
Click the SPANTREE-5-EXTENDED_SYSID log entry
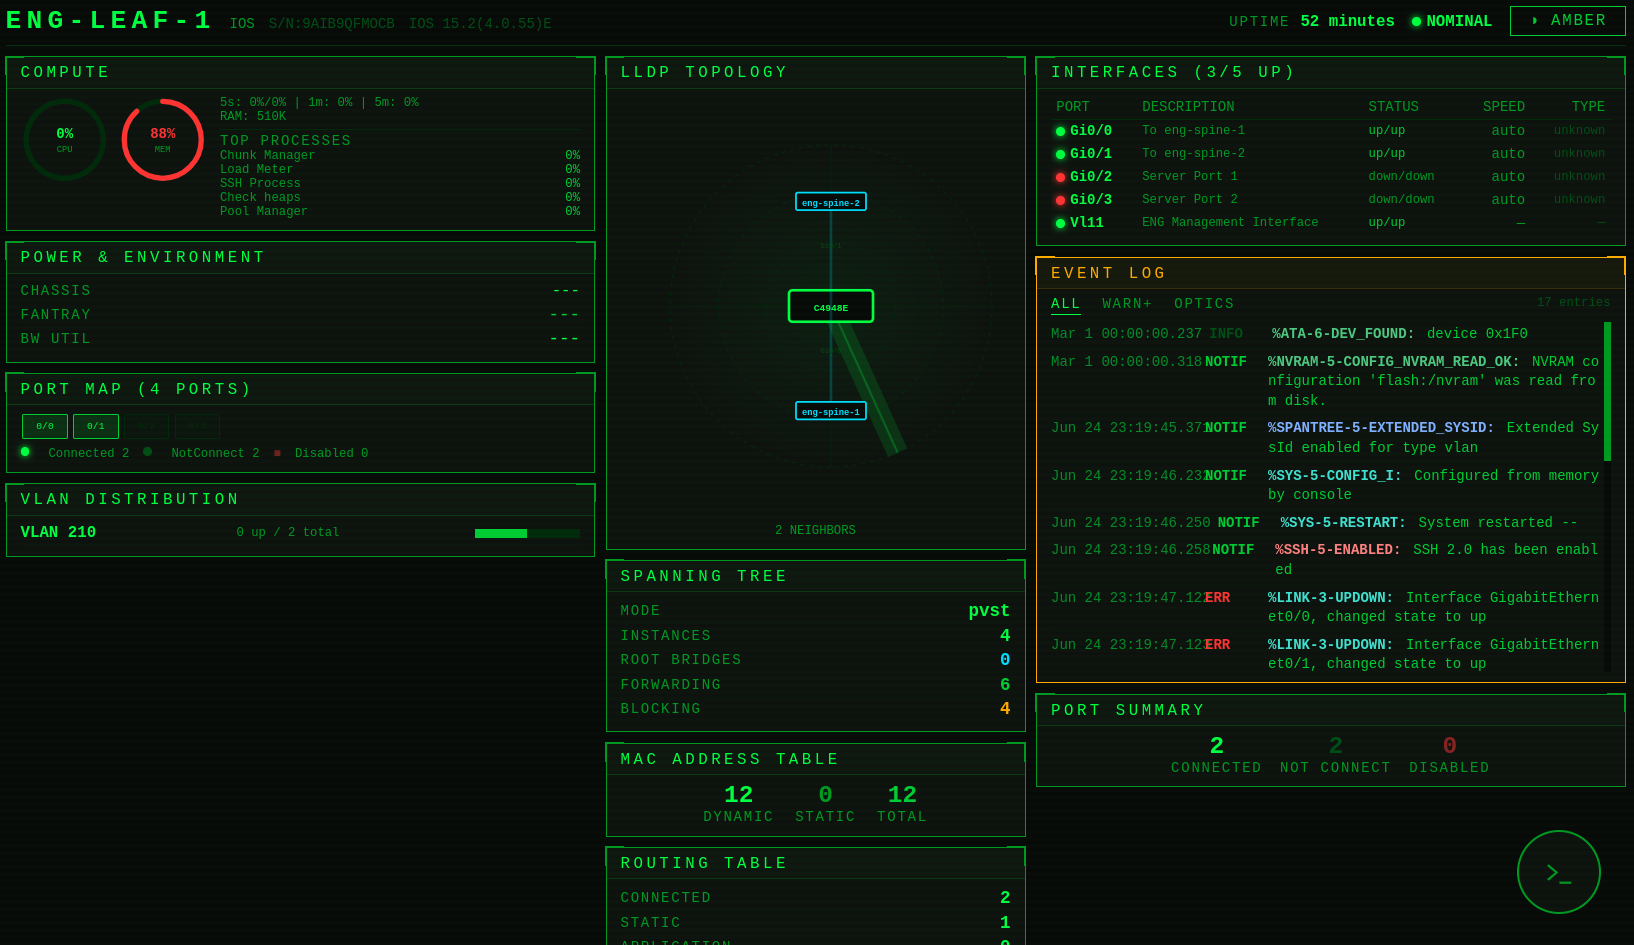click(1325, 438)
